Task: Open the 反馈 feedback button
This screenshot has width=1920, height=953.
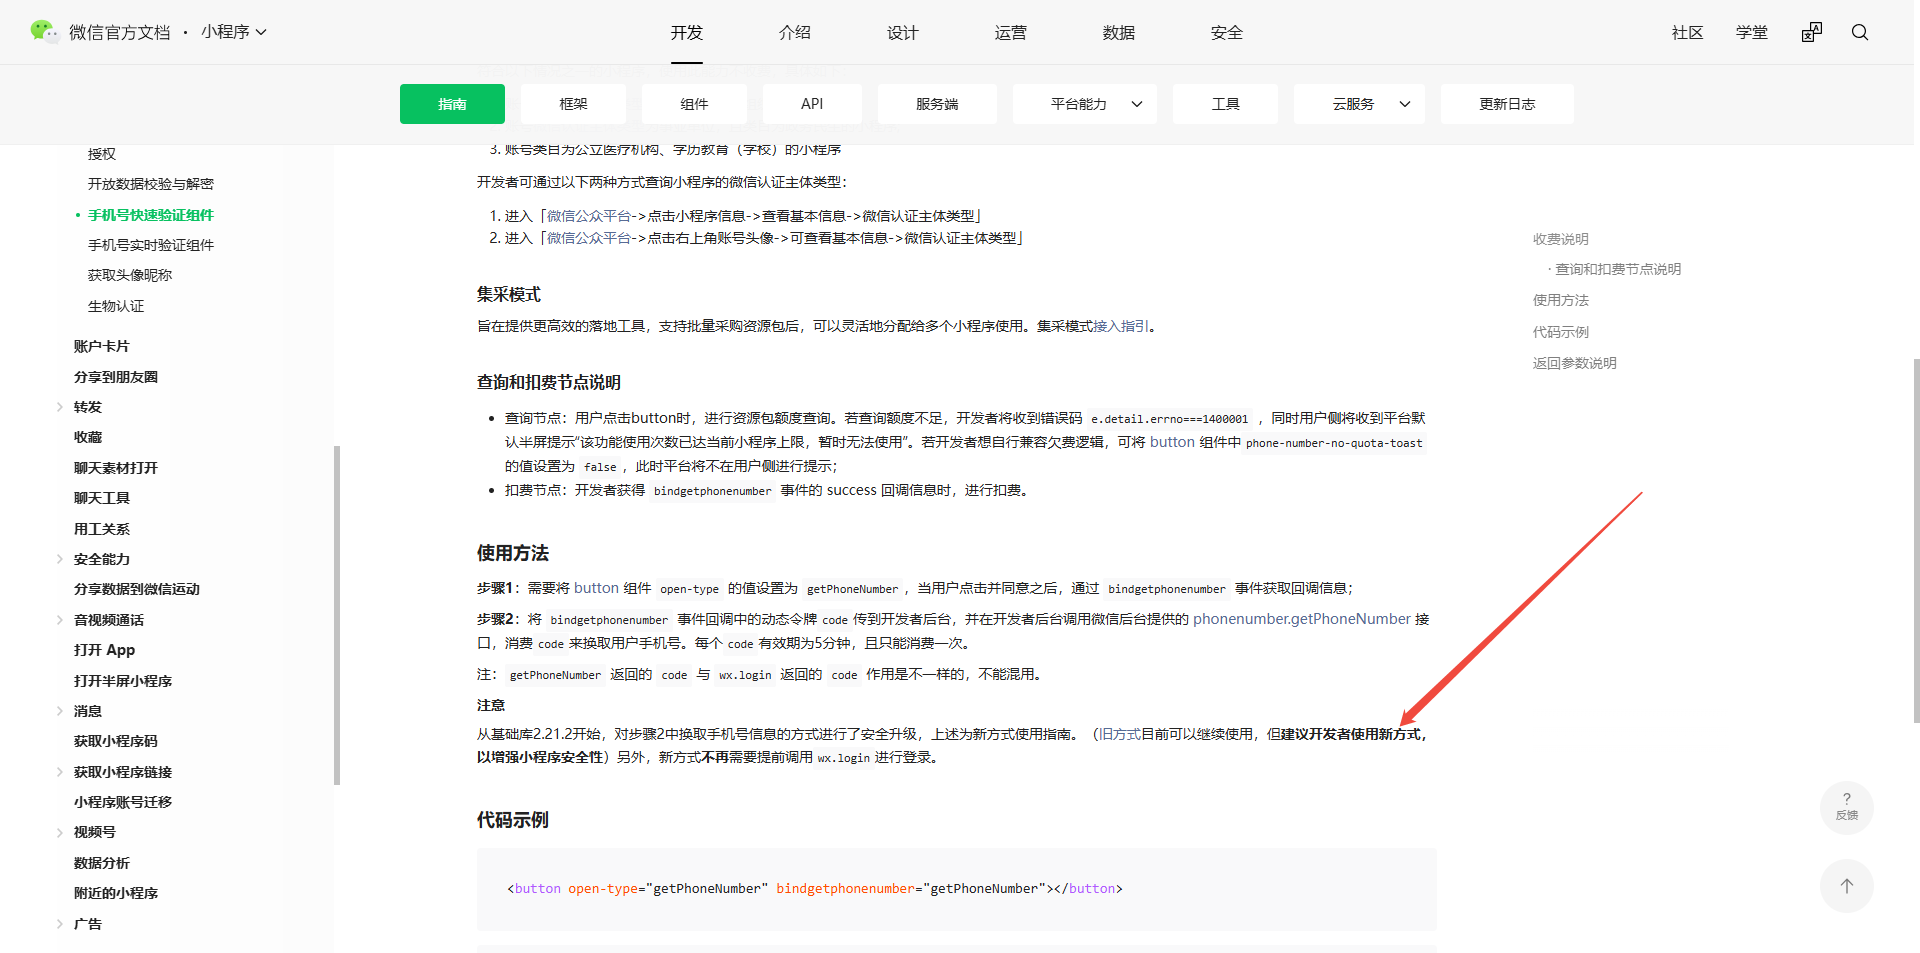Action: pos(1847,807)
